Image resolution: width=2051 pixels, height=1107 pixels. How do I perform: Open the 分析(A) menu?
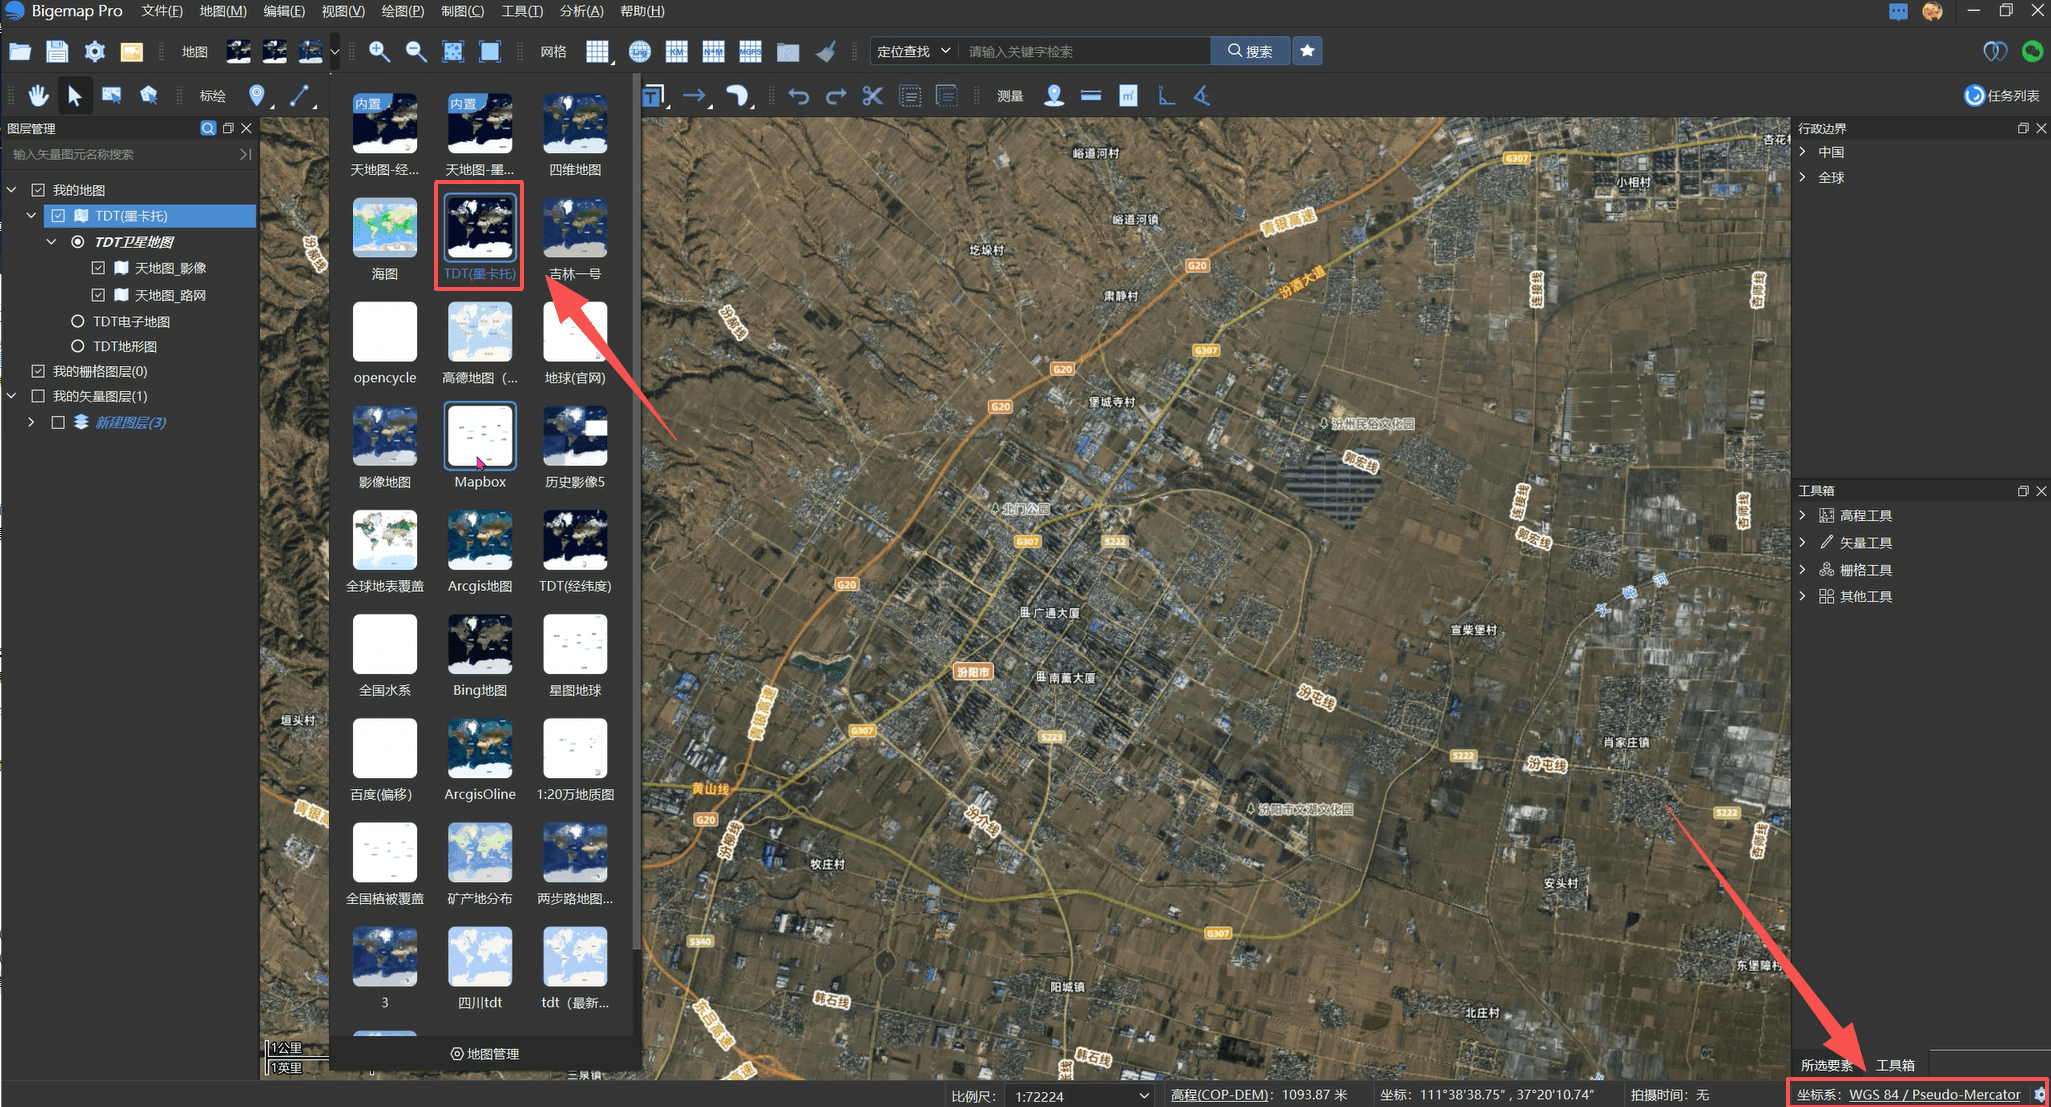coord(581,11)
